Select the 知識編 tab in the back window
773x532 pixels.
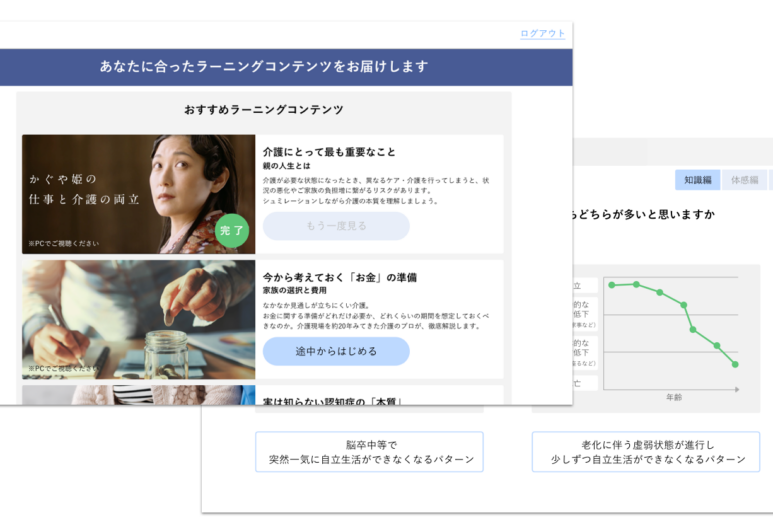coord(698,180)
